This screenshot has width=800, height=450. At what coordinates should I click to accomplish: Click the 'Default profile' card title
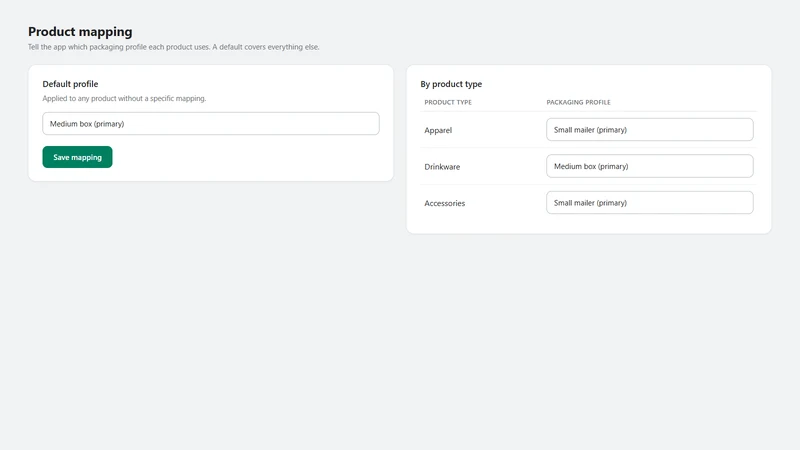pyautogui.click(x=70, y=84)
